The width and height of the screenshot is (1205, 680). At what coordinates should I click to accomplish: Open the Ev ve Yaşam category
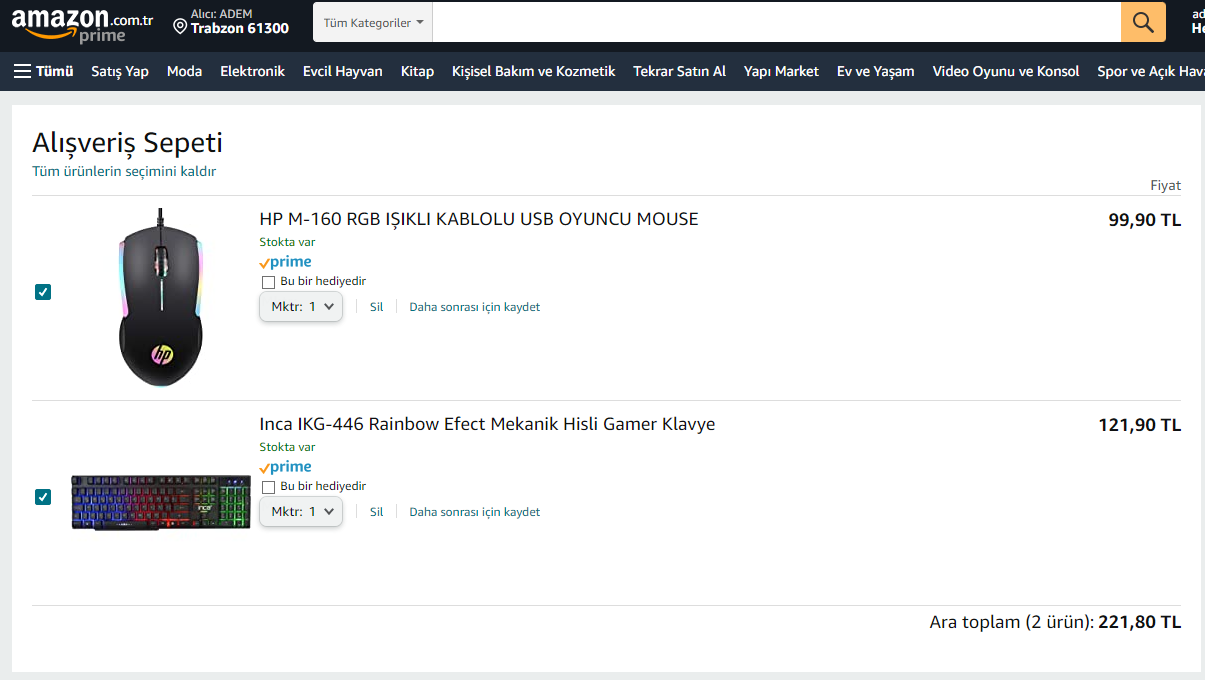(876, 71)
